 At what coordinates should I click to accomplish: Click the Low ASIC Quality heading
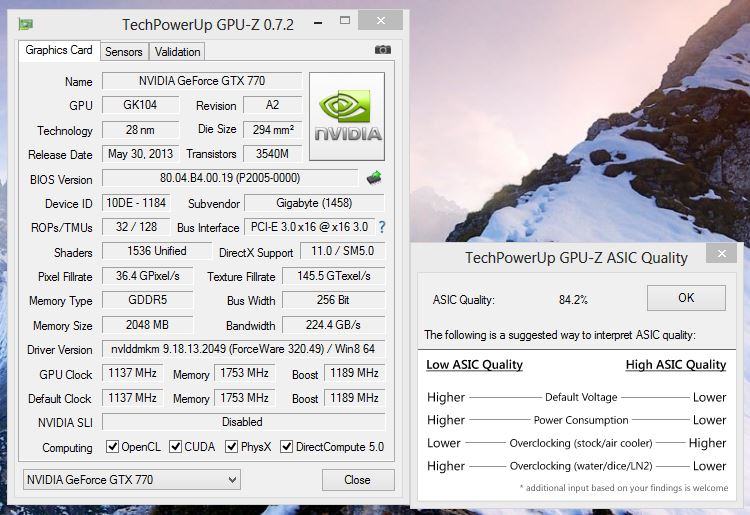click(x=474, y=365)
